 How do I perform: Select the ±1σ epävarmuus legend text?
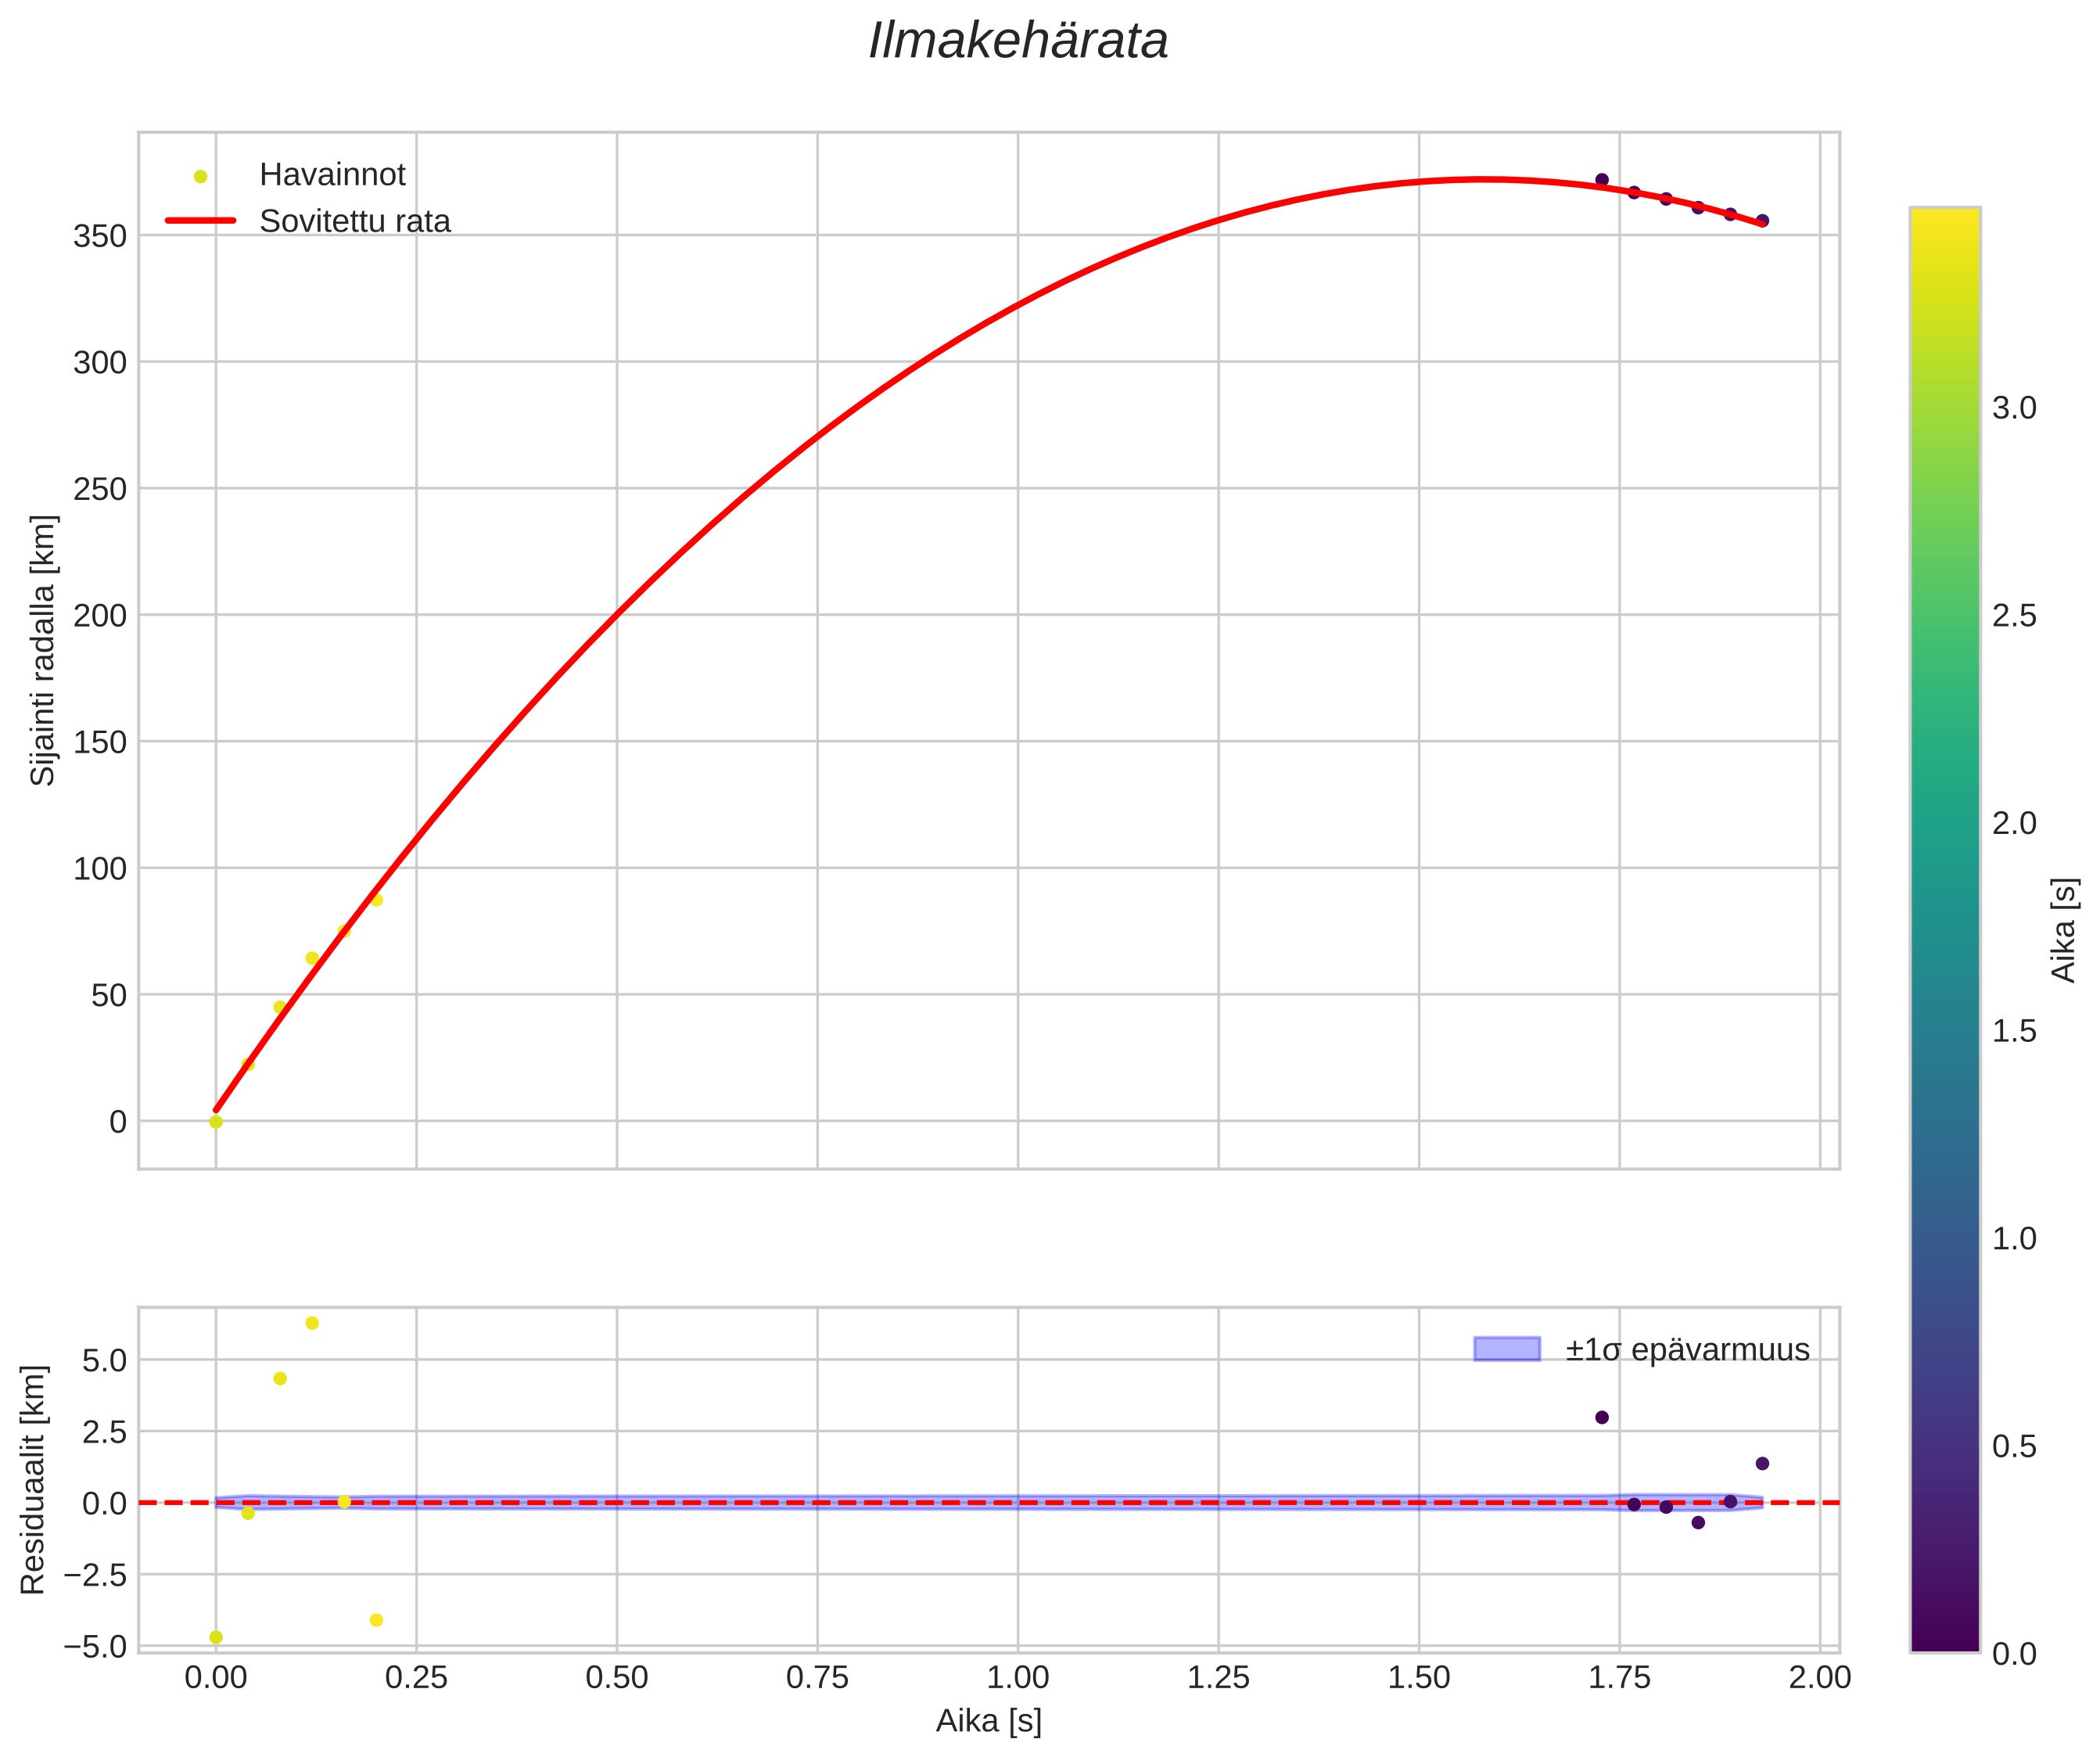point(1688,1350)
